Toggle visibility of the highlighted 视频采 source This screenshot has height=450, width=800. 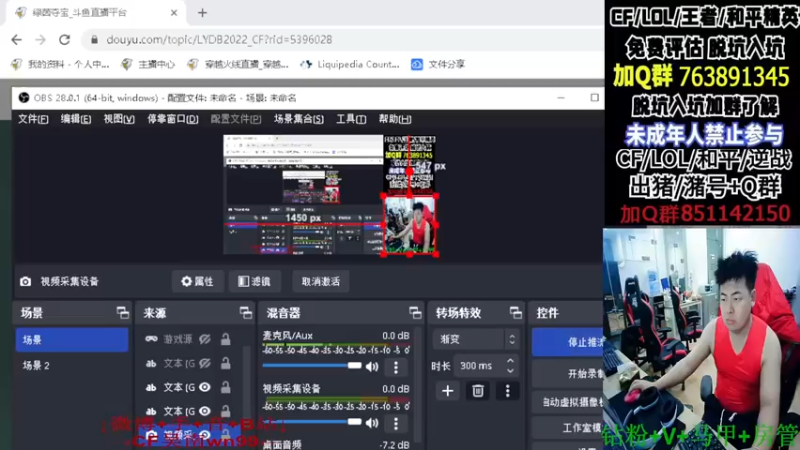point(205,435)
